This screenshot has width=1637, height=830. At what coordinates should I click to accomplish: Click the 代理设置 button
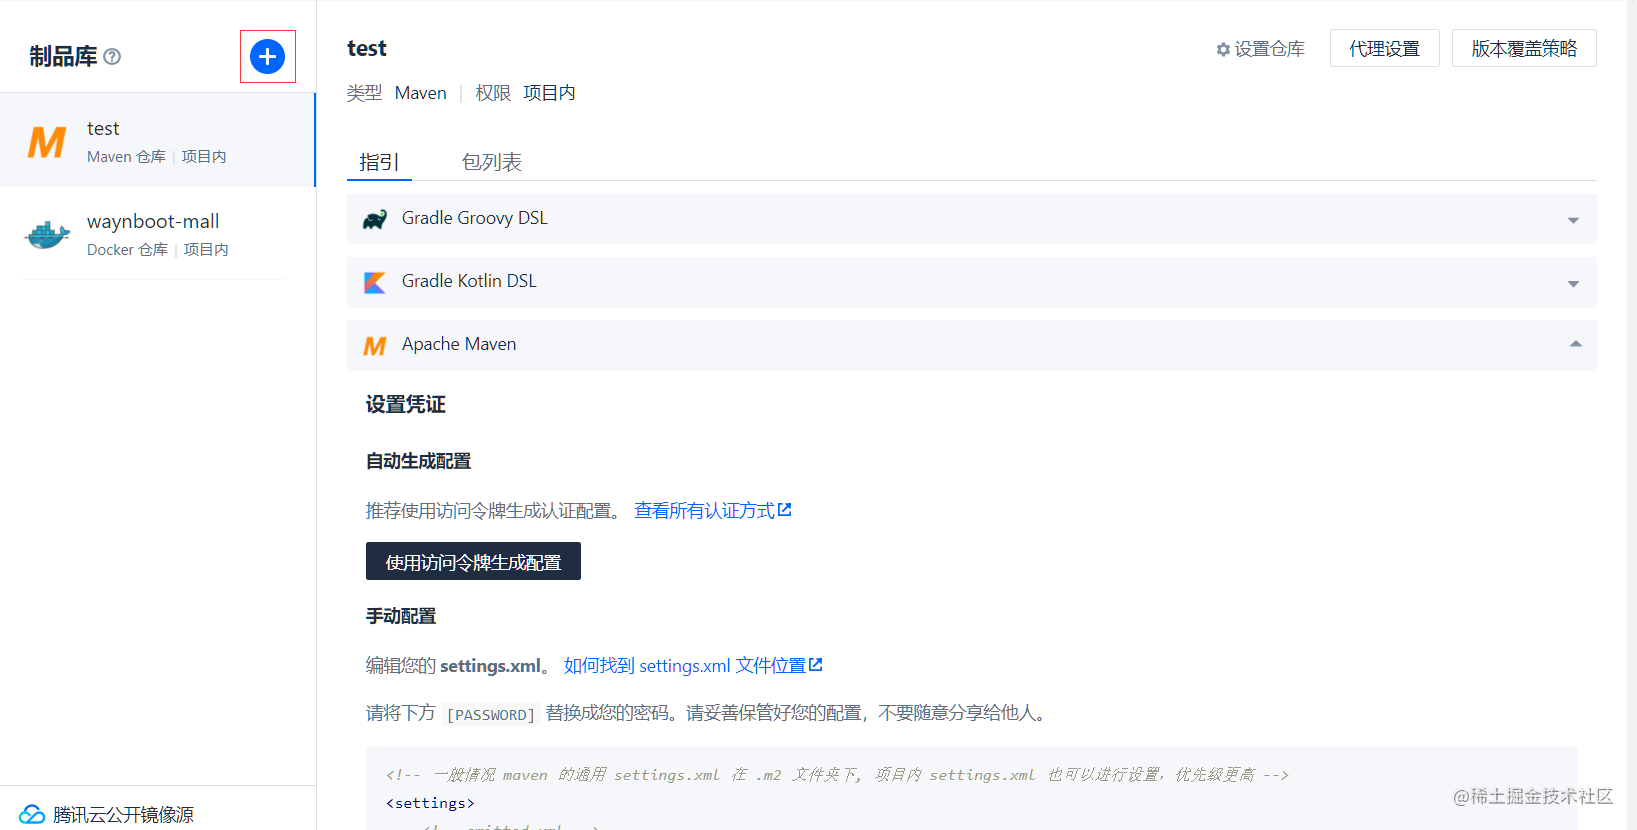1384,48
